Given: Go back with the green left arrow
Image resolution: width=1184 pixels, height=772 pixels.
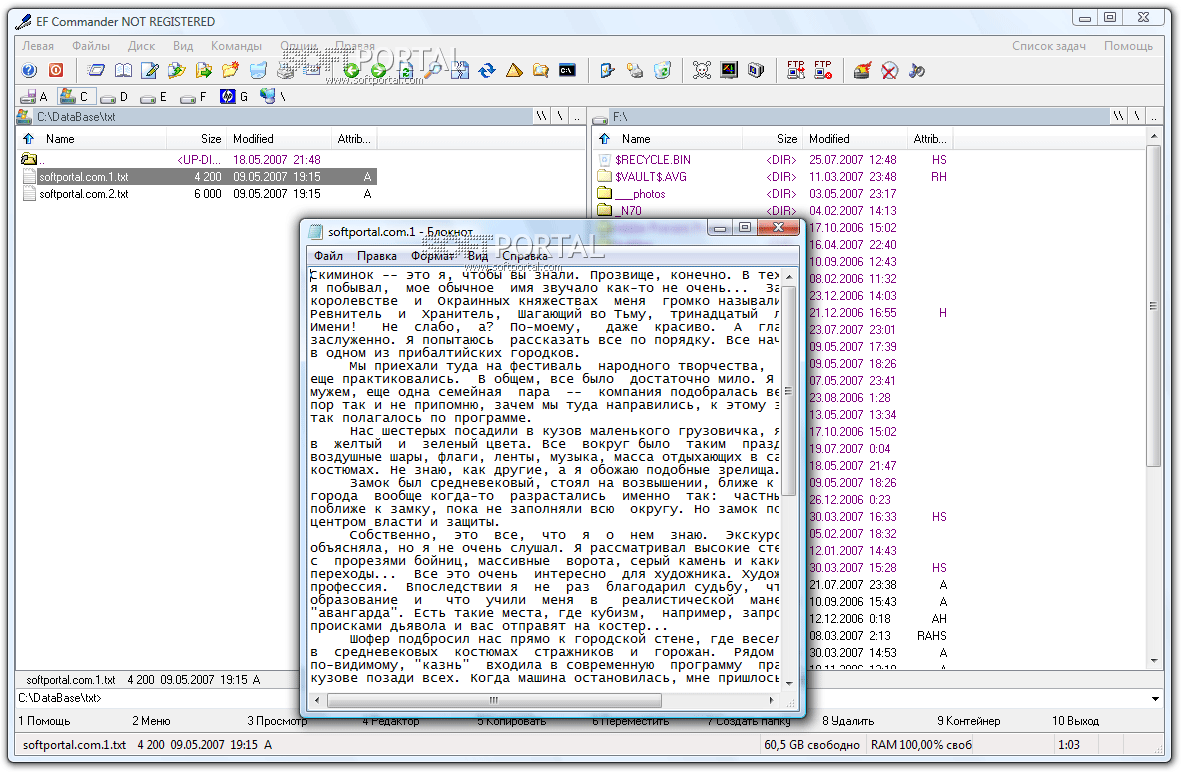Looking at the screenshot, I should (351, 70).
